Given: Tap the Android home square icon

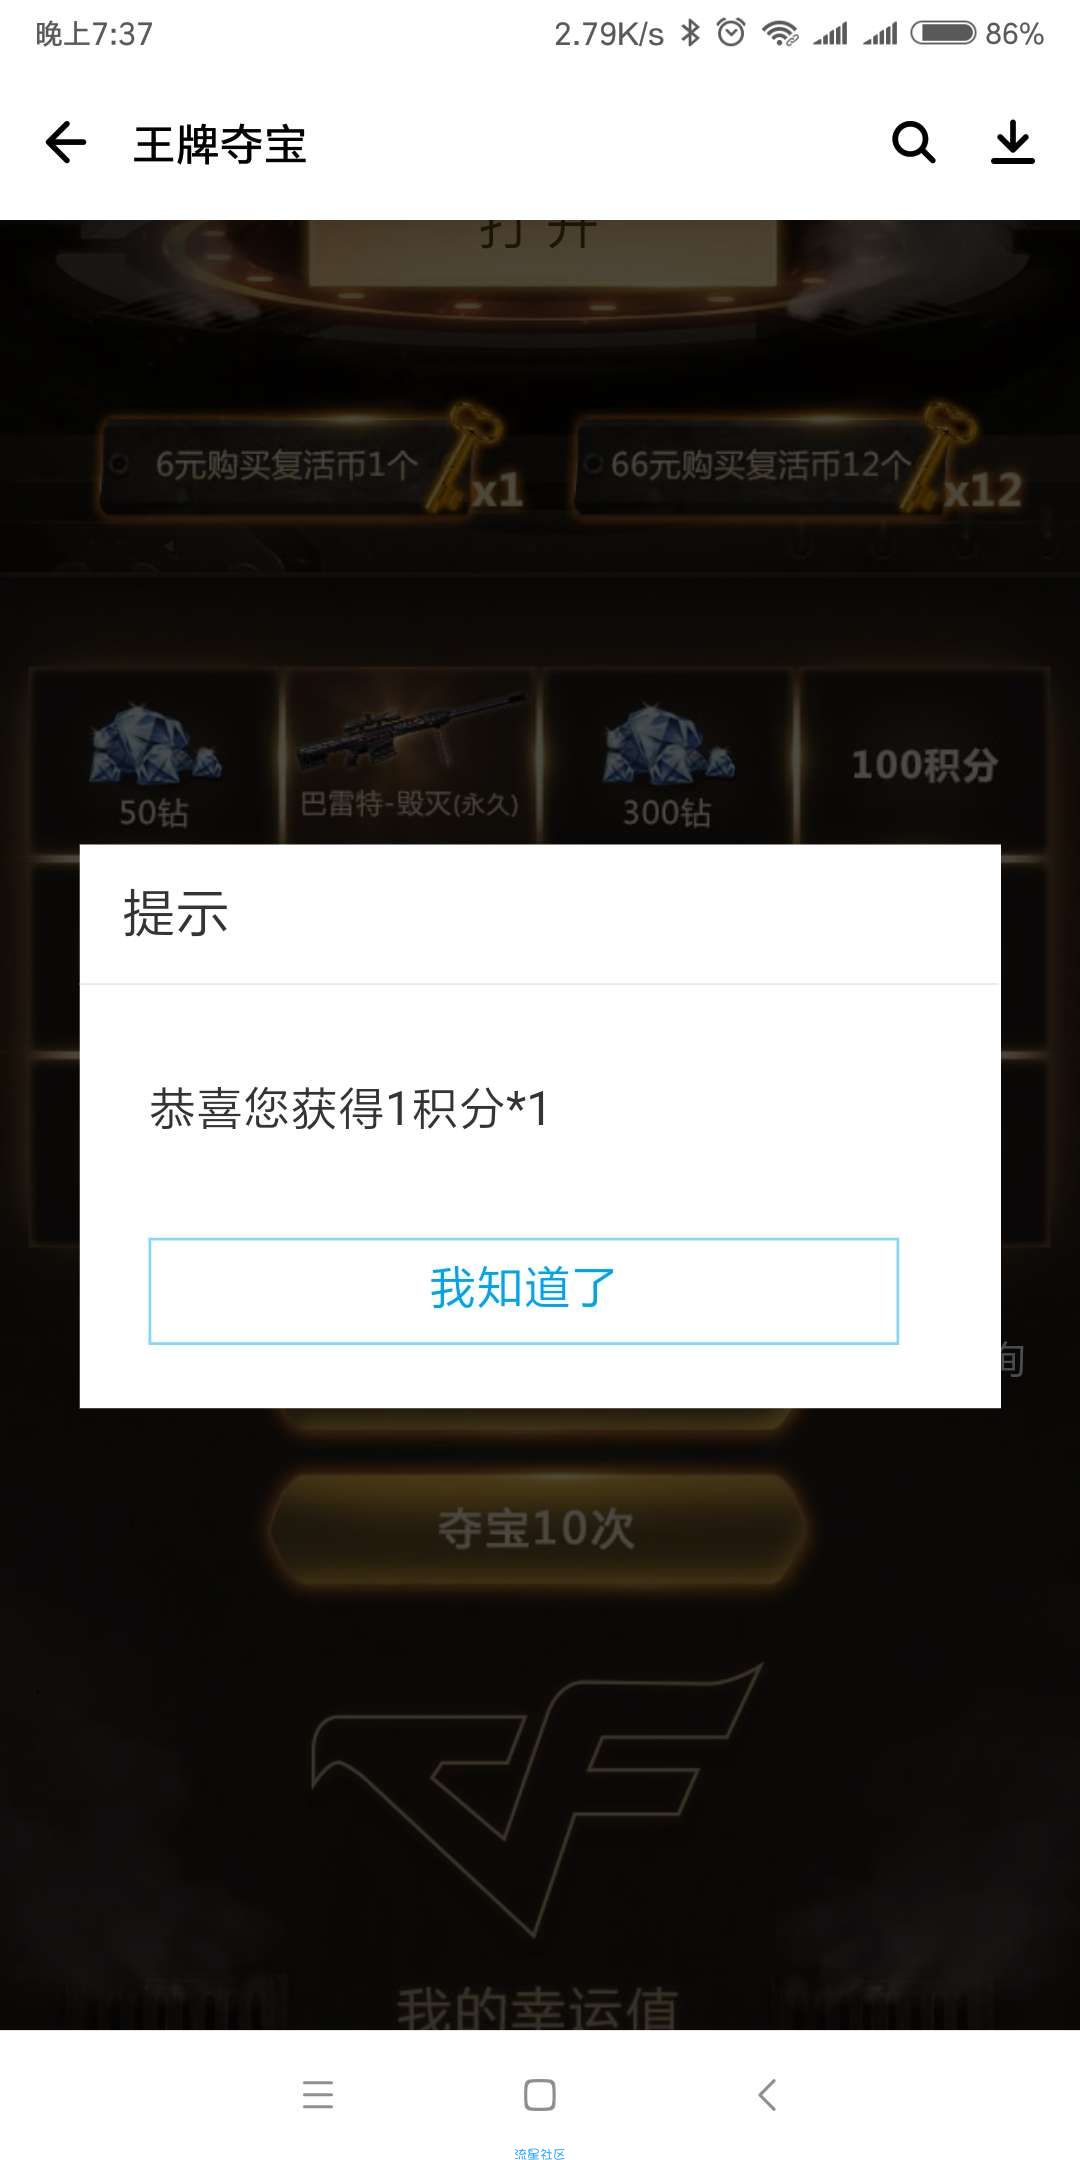Looking at the screenshot, I should [540, 2094].
